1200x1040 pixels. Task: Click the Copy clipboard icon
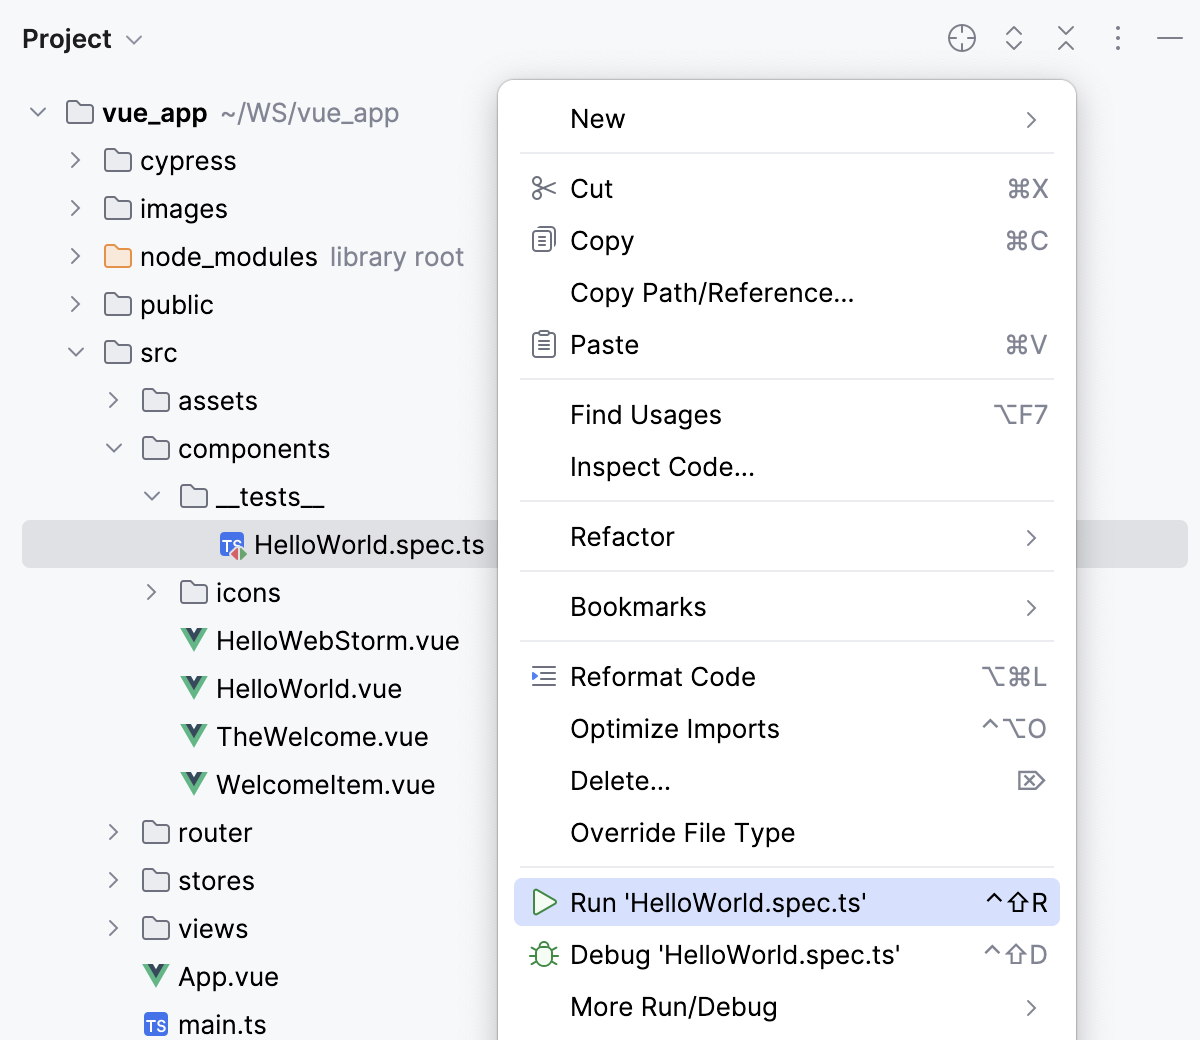(x=543, y=240)
